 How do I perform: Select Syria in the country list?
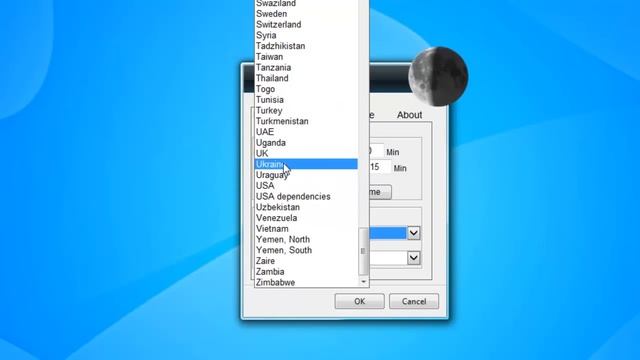(x=306, y=36)
